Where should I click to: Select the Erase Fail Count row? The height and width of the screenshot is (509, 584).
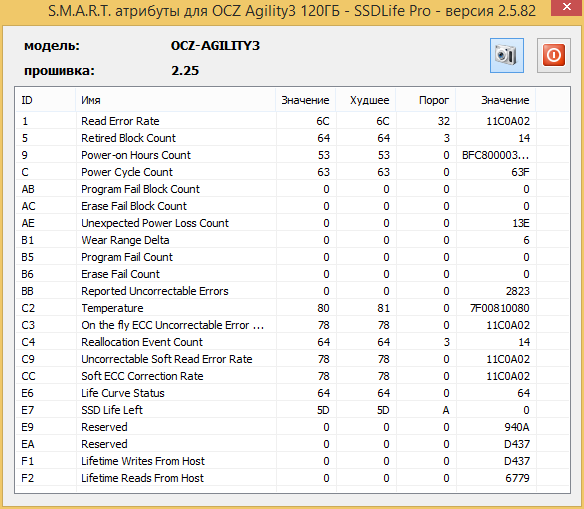click(x=292, y=274)
